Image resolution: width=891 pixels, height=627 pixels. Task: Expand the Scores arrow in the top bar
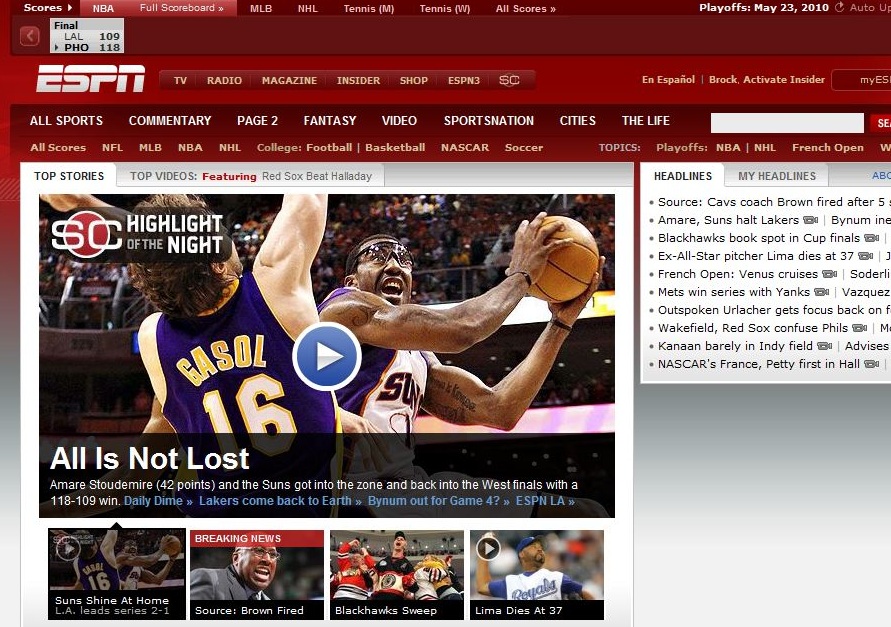(70, 8)
